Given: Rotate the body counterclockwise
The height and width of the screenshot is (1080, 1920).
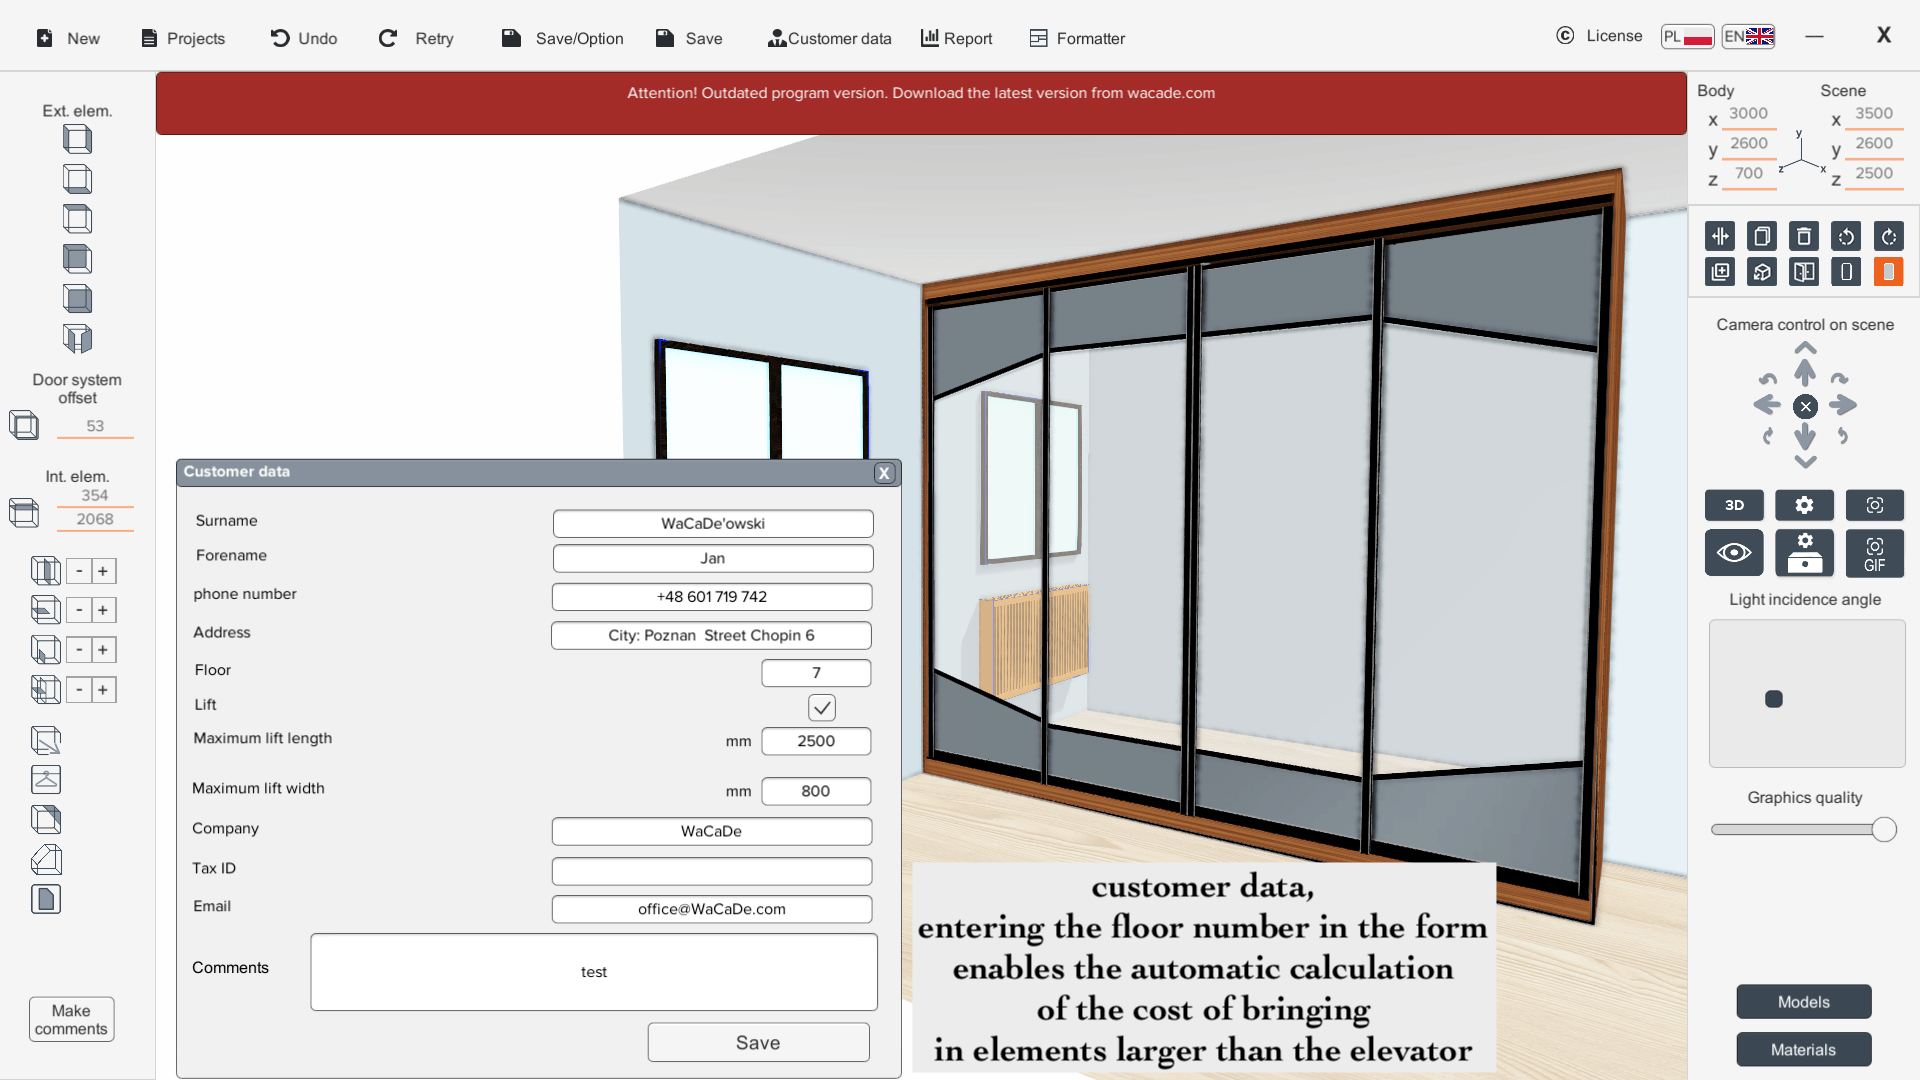Looking at the screenshot, I should [1846, 237].
